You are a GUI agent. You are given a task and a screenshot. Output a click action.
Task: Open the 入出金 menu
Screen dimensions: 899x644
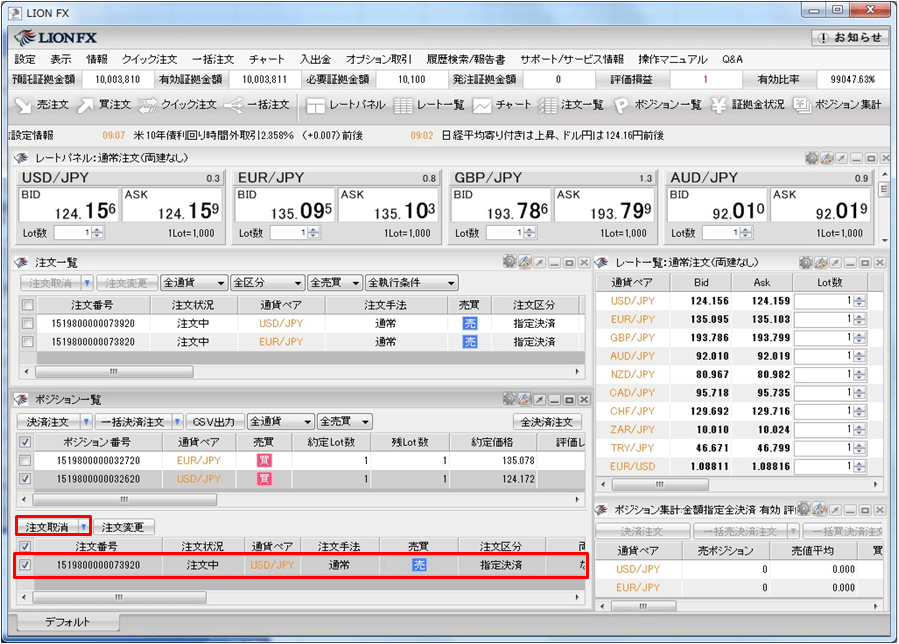315,59
